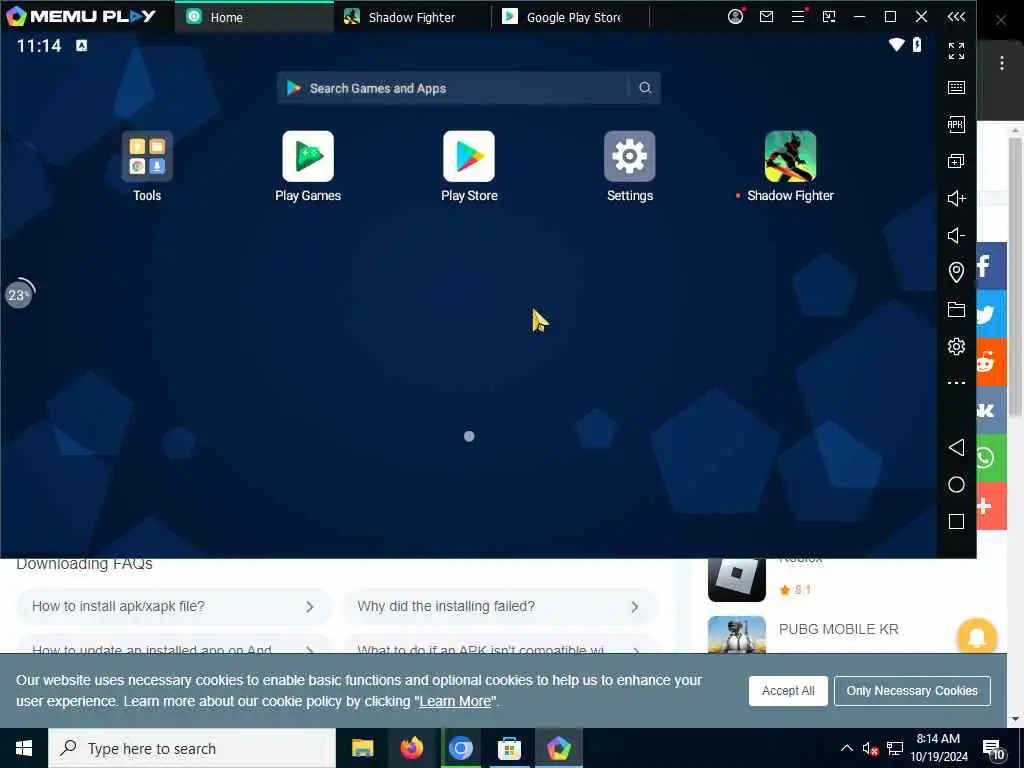Image resolution: width=1024 pixels, height=768 pixels.
Task: Open the MEmu account profile icon
Action: pyautogui.click(x=735, y=16)
